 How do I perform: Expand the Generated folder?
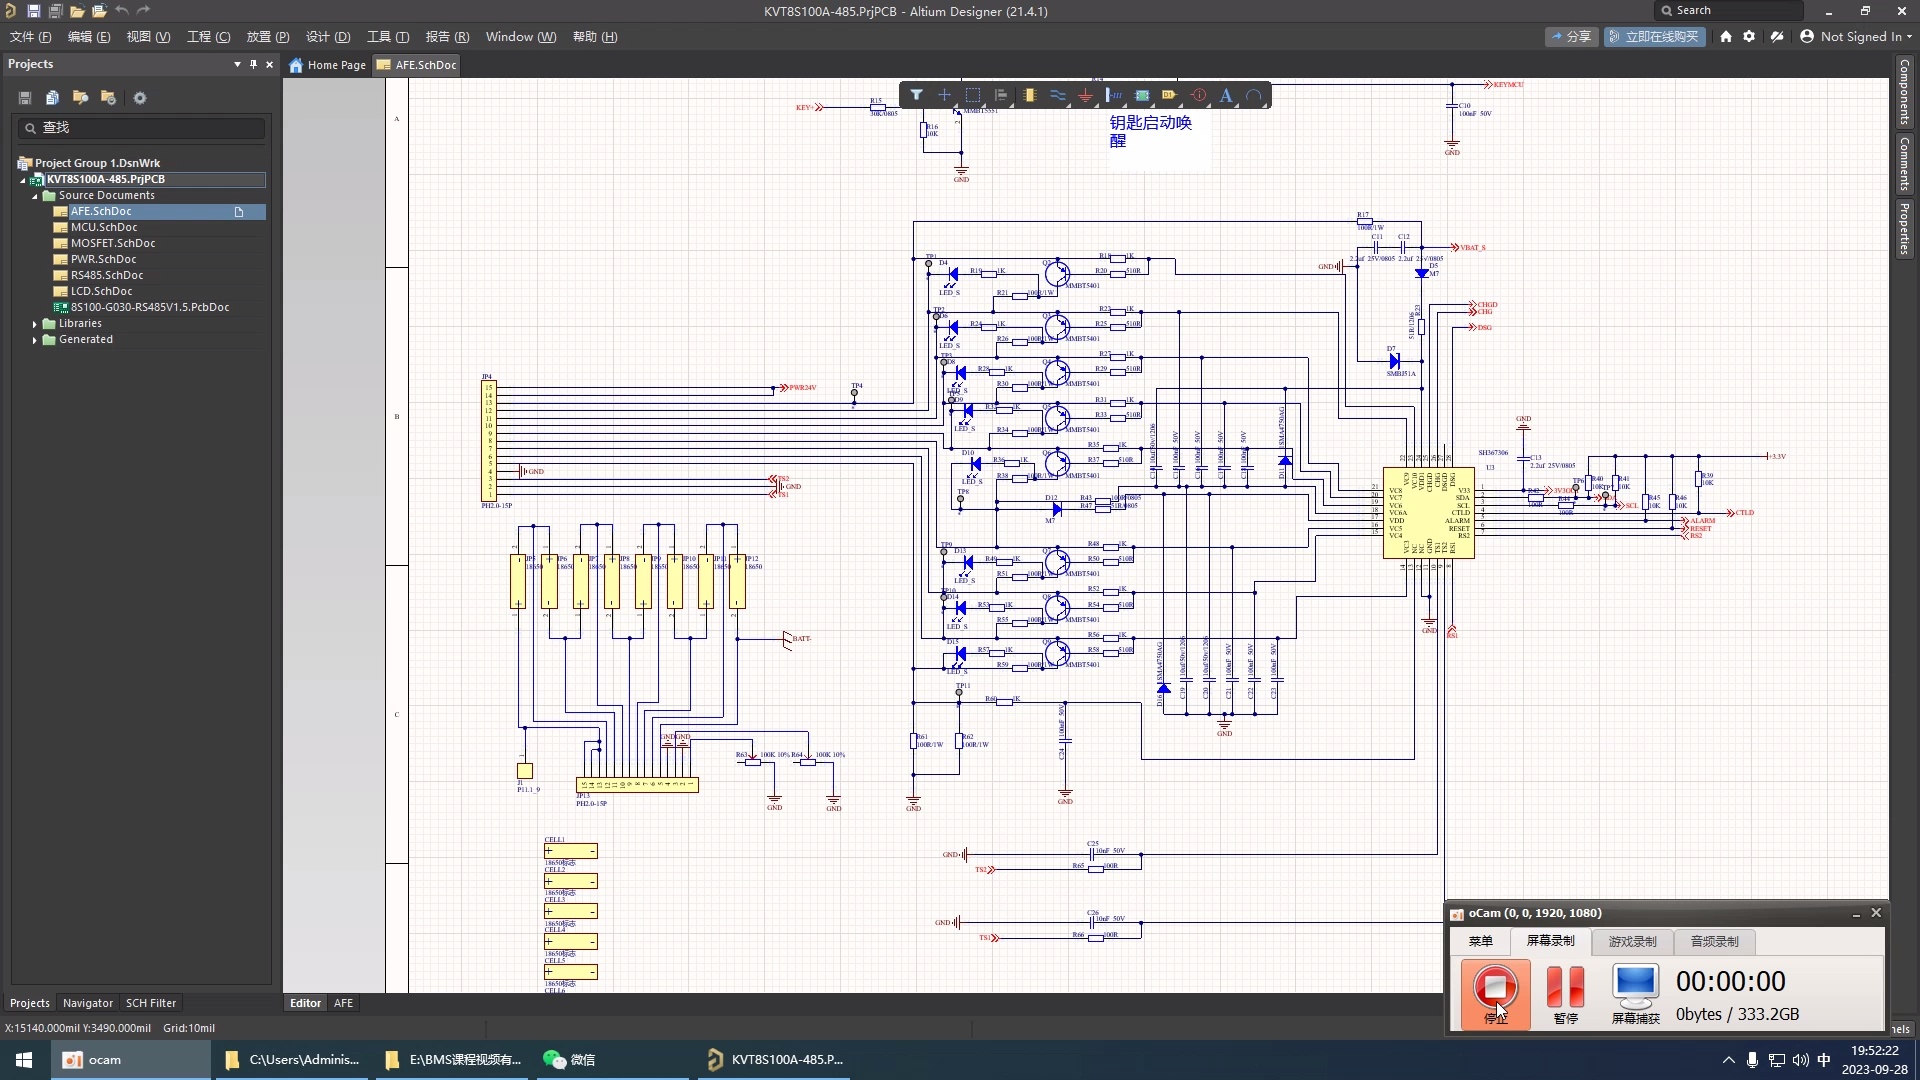click(34, 340)
